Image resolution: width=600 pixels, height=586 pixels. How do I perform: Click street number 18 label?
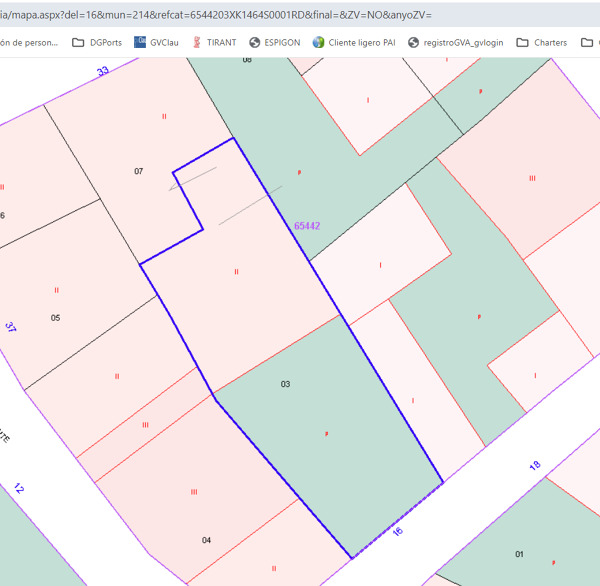534,466
